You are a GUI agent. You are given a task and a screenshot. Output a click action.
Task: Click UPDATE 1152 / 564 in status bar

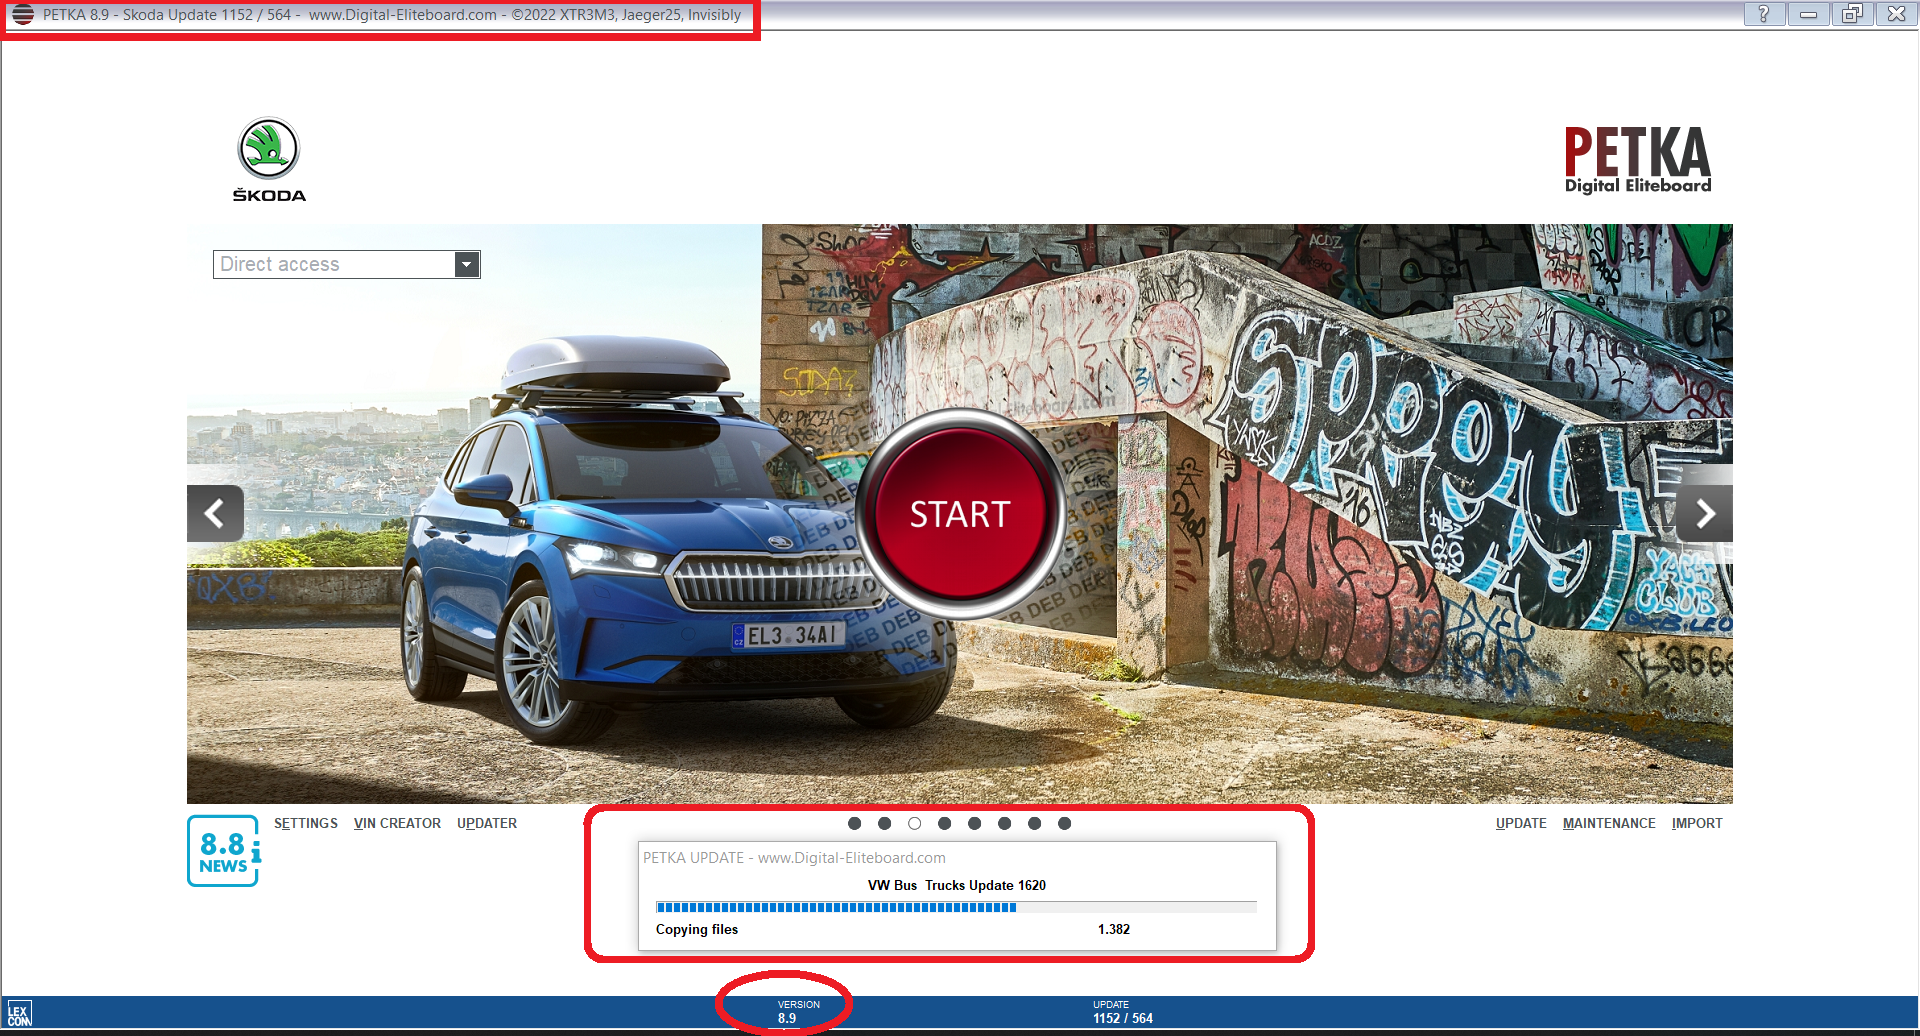click(1122, 1012)
